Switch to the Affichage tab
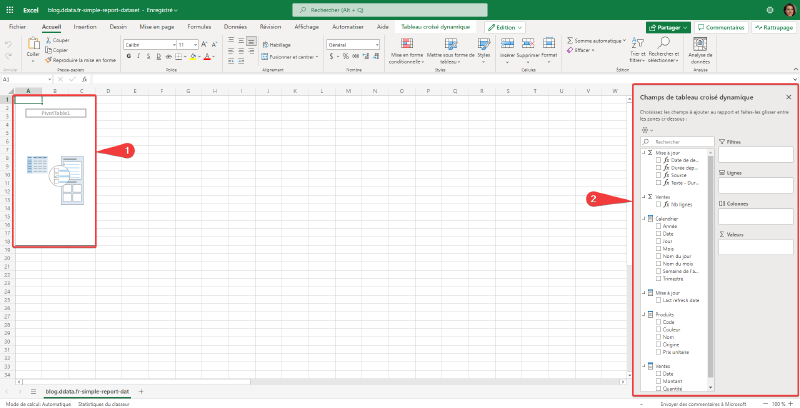Image resolution: width=800 pixels, height=408 pixels. click(307, 27)
